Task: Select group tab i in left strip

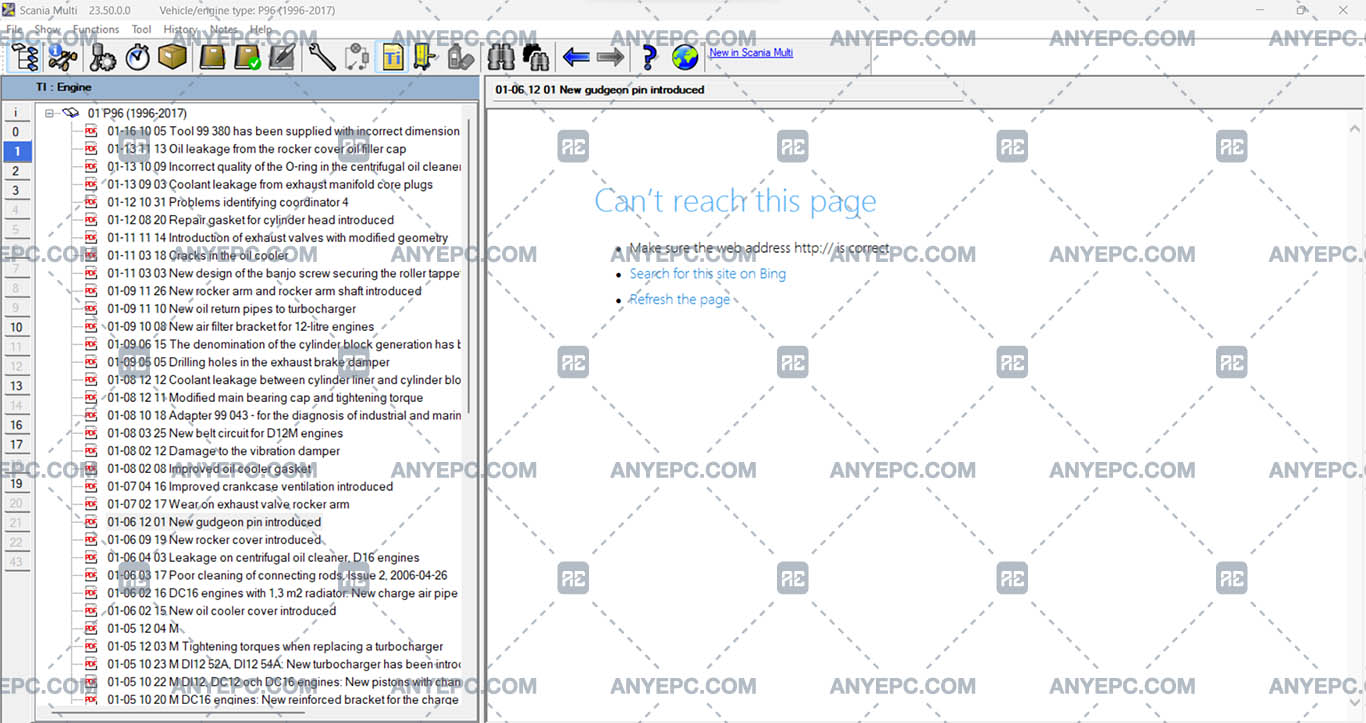Action: point(16,113)
